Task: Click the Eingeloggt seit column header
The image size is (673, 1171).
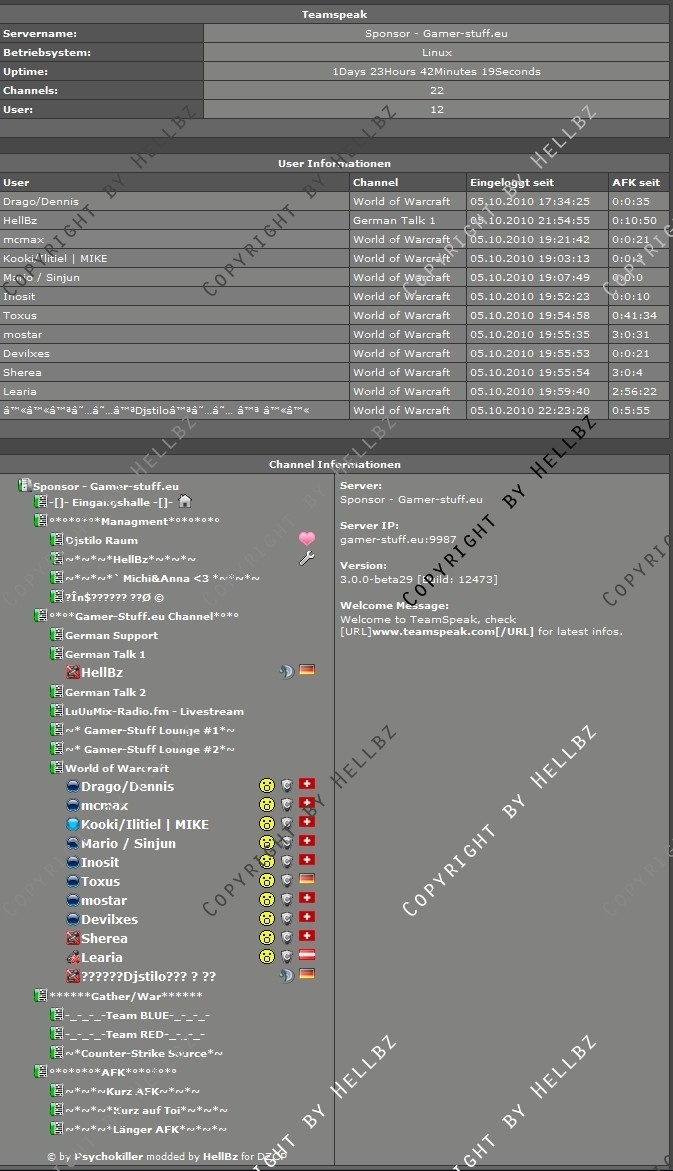Action: tap(538, 182)
